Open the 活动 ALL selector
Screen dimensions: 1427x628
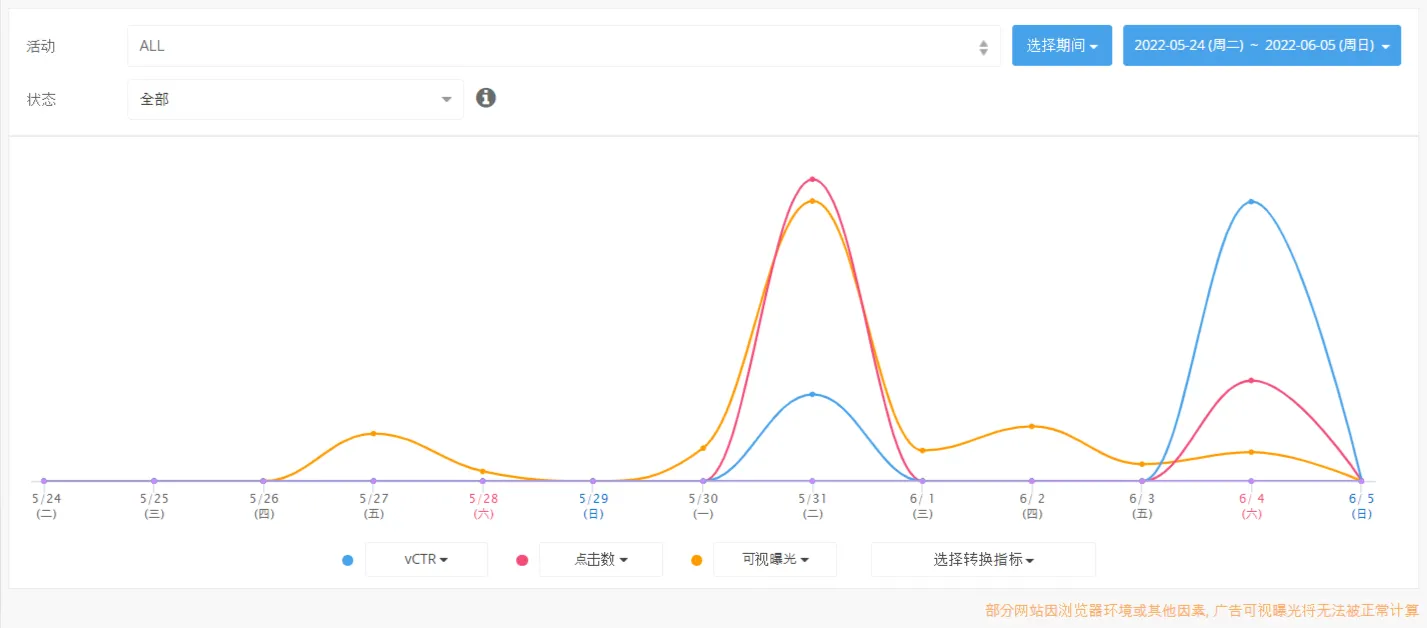click(x=564, y=46)
